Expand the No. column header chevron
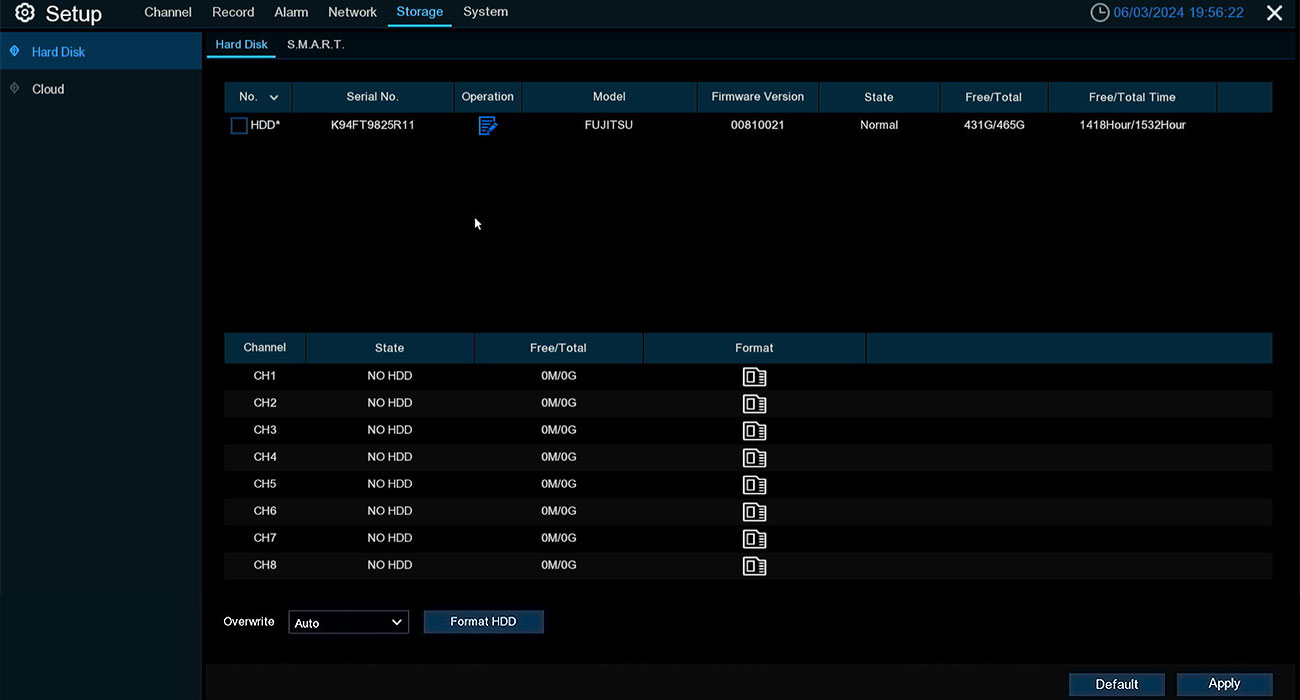 coord(274,98)
